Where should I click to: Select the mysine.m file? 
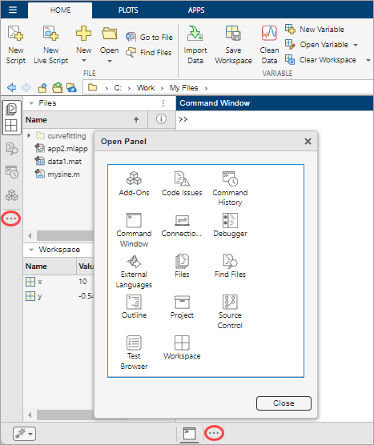[58, 174]
